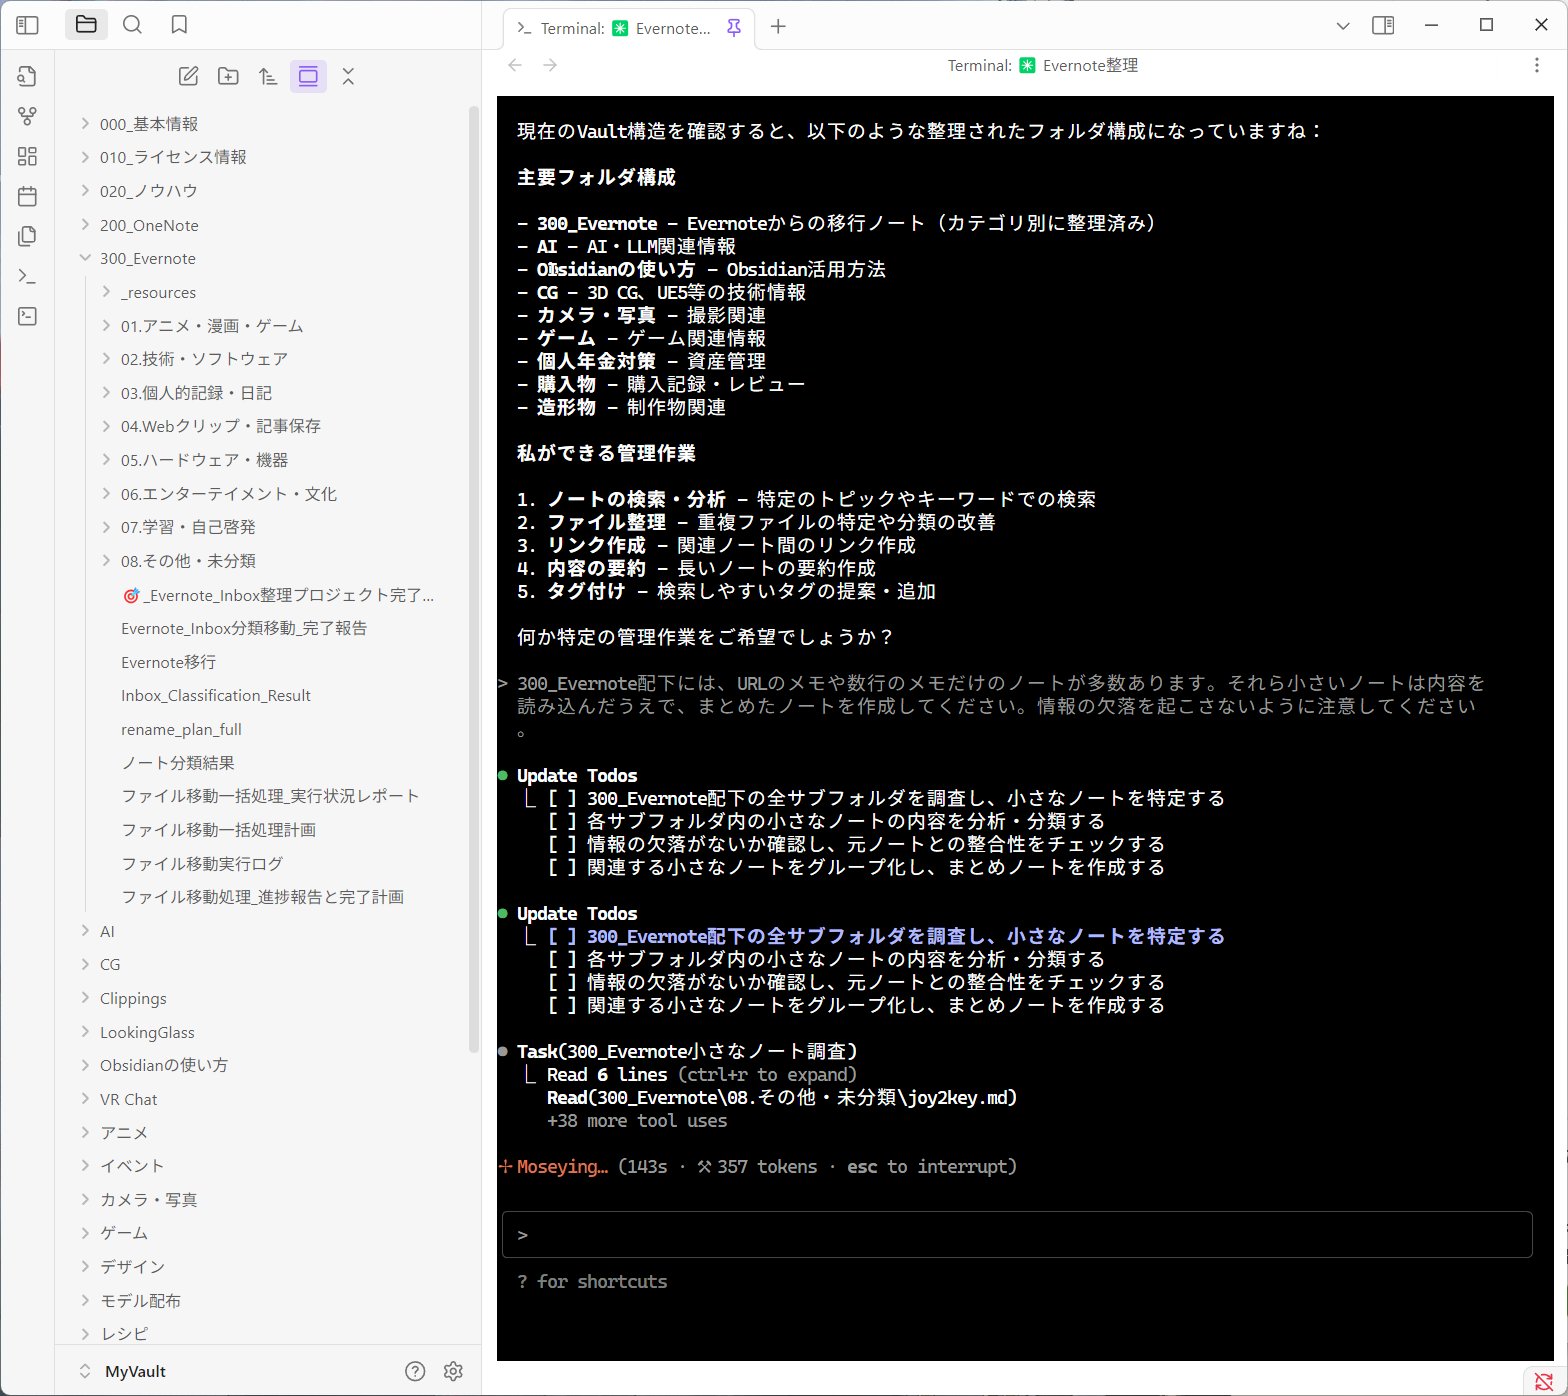The width and height of the screenshot is (1568, 1396).
Task: Open templates ribbon icon
Action: click(28, 236)
